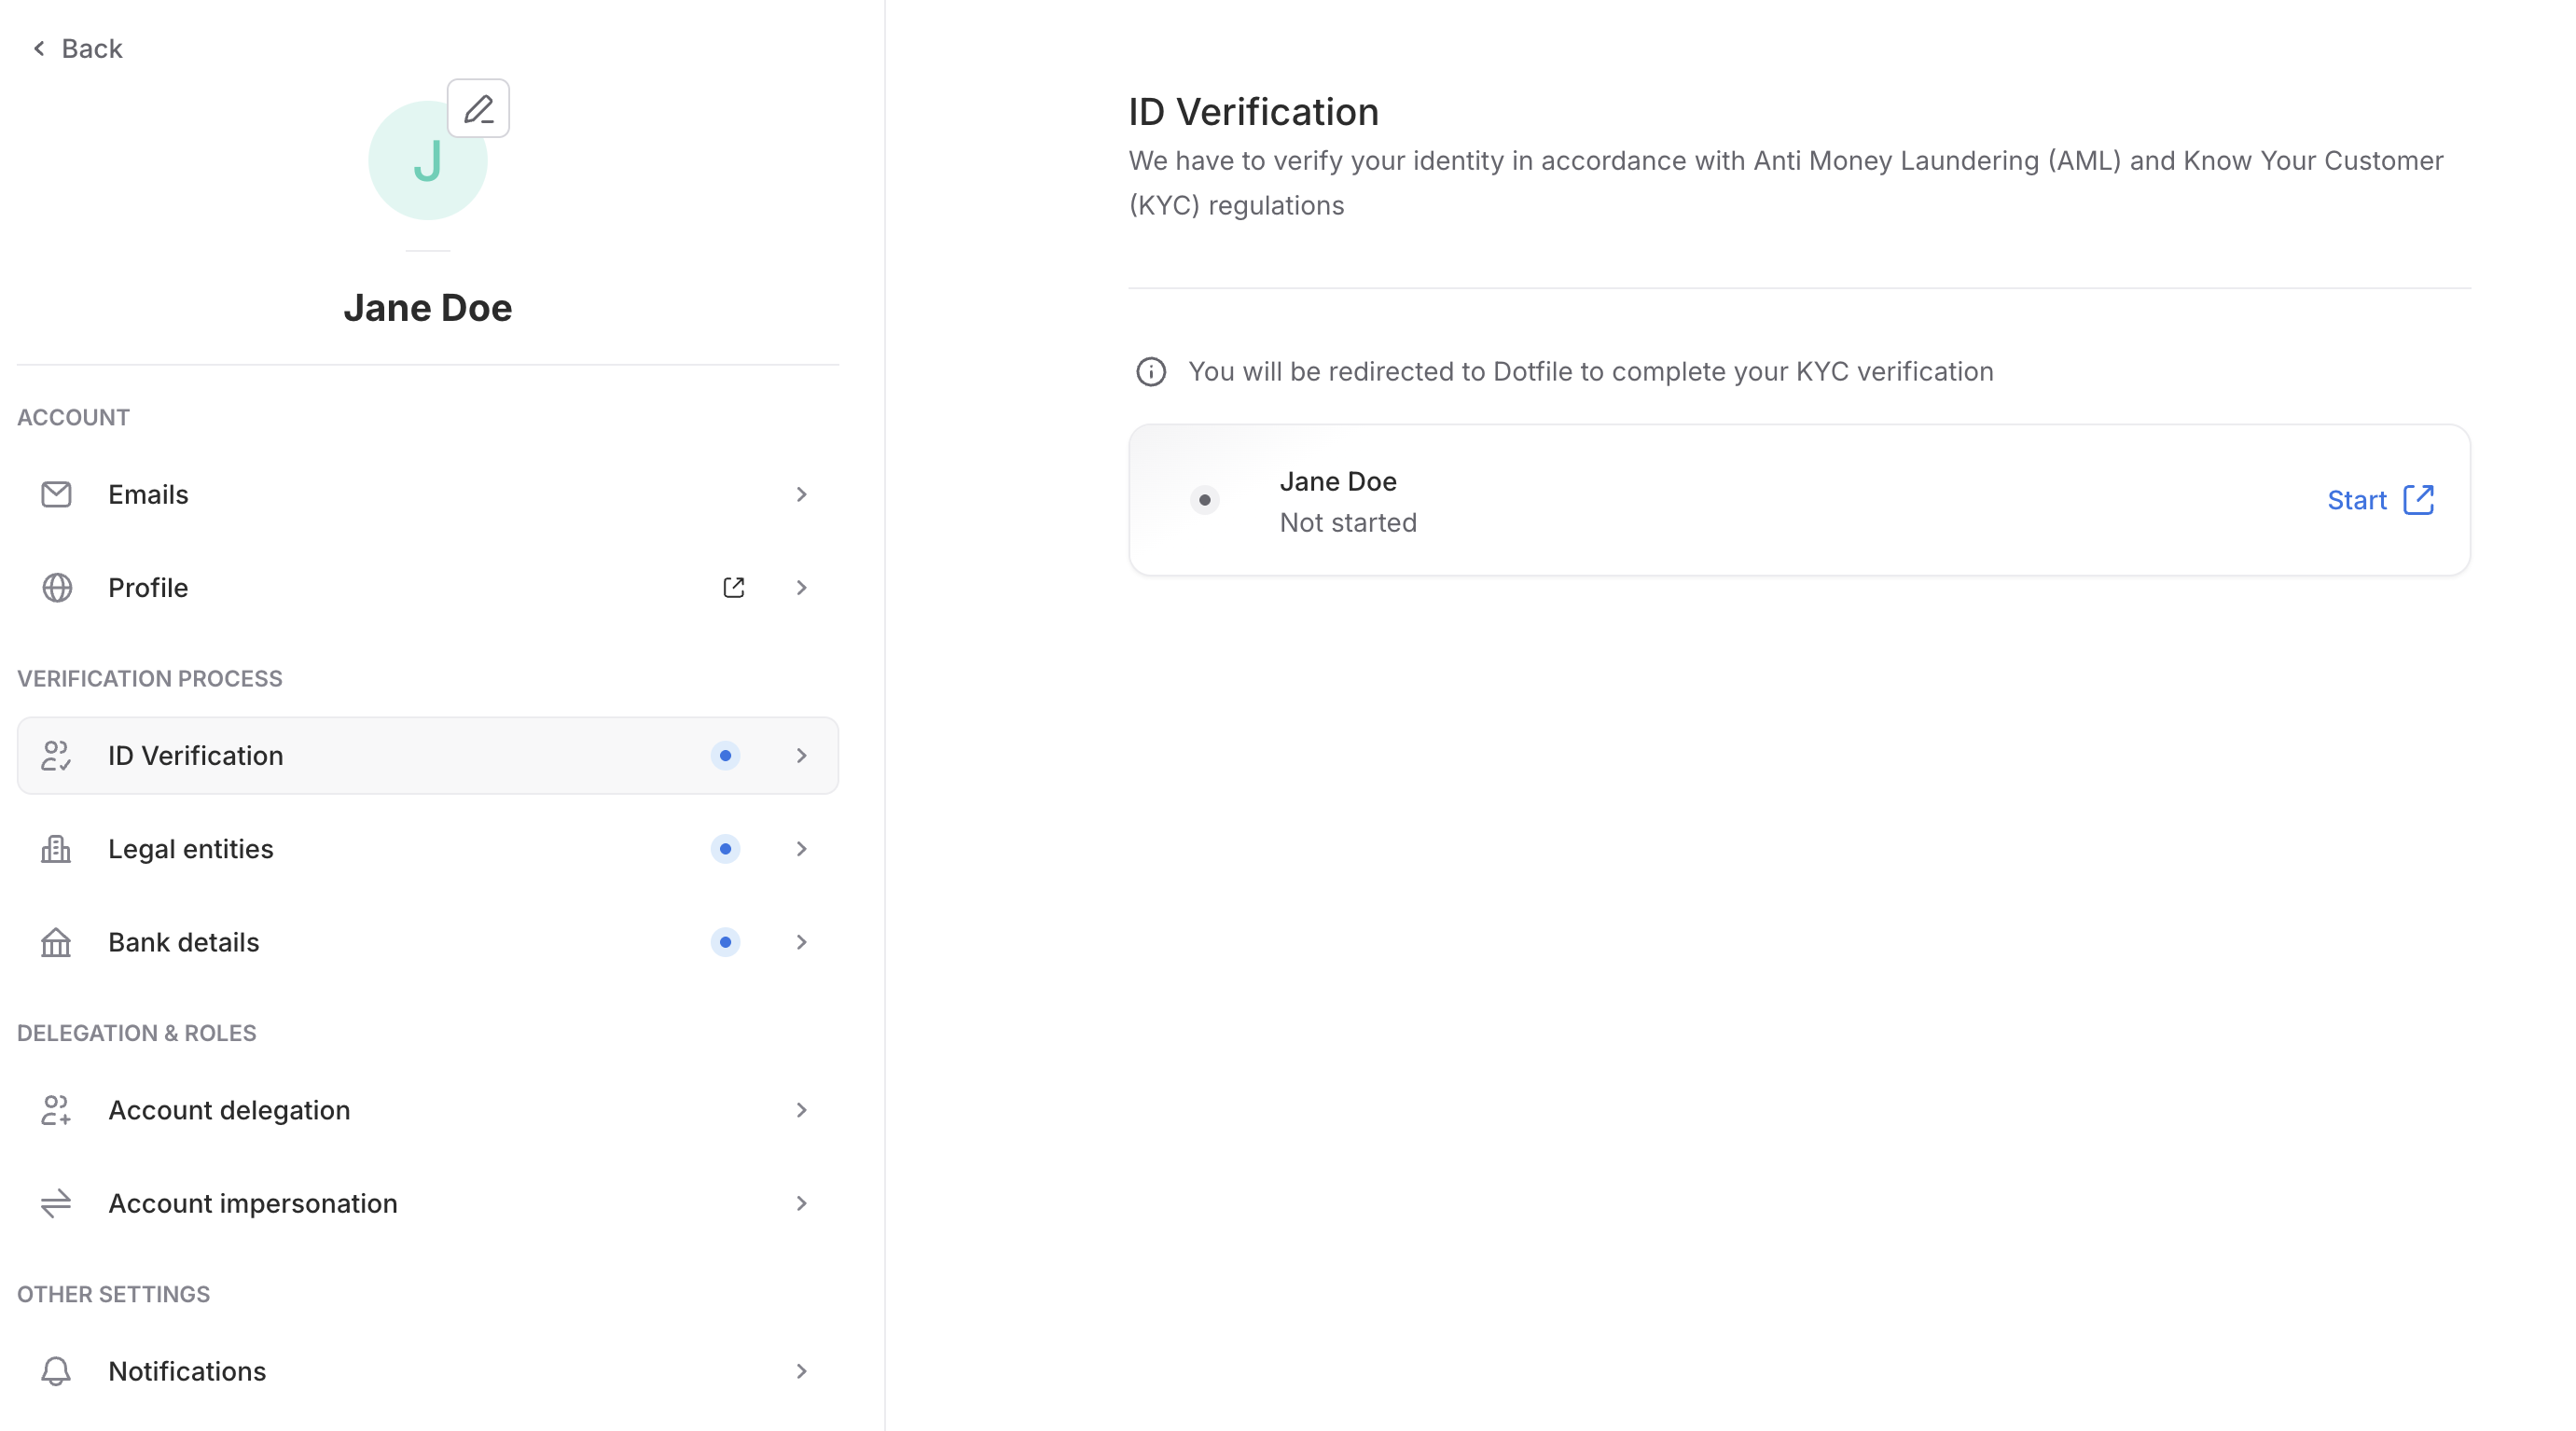Expand Profile with its chevron
This screenshot has height=1431, width=2576.
pos(801,587)
